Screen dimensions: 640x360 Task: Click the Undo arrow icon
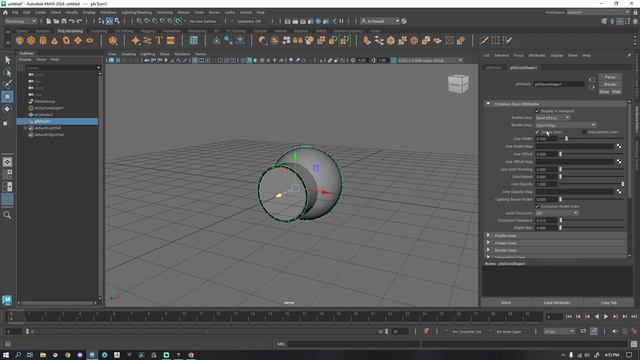tap(72, 21)
